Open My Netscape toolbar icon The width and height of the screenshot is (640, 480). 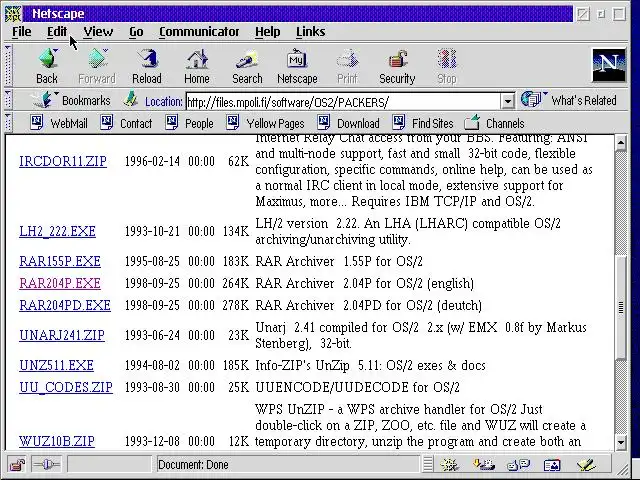click(297, 65)
